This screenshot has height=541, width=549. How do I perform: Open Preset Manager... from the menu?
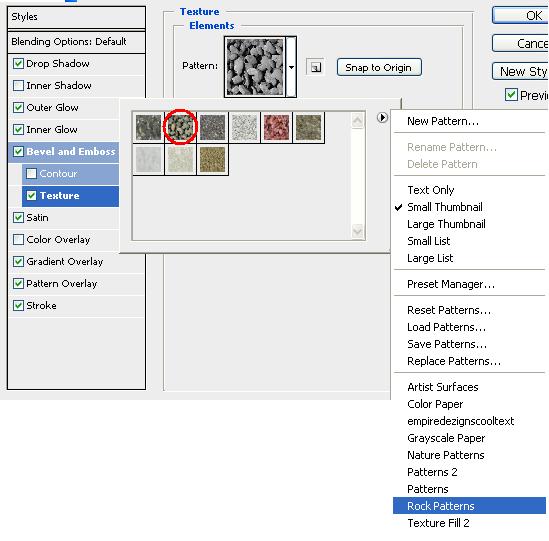[x=451, y=284]
